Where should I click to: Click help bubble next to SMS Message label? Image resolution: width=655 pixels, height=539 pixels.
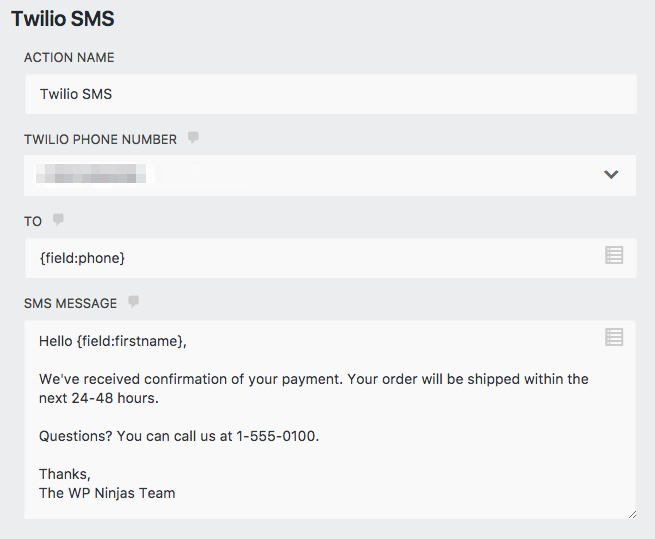point(133,302)
